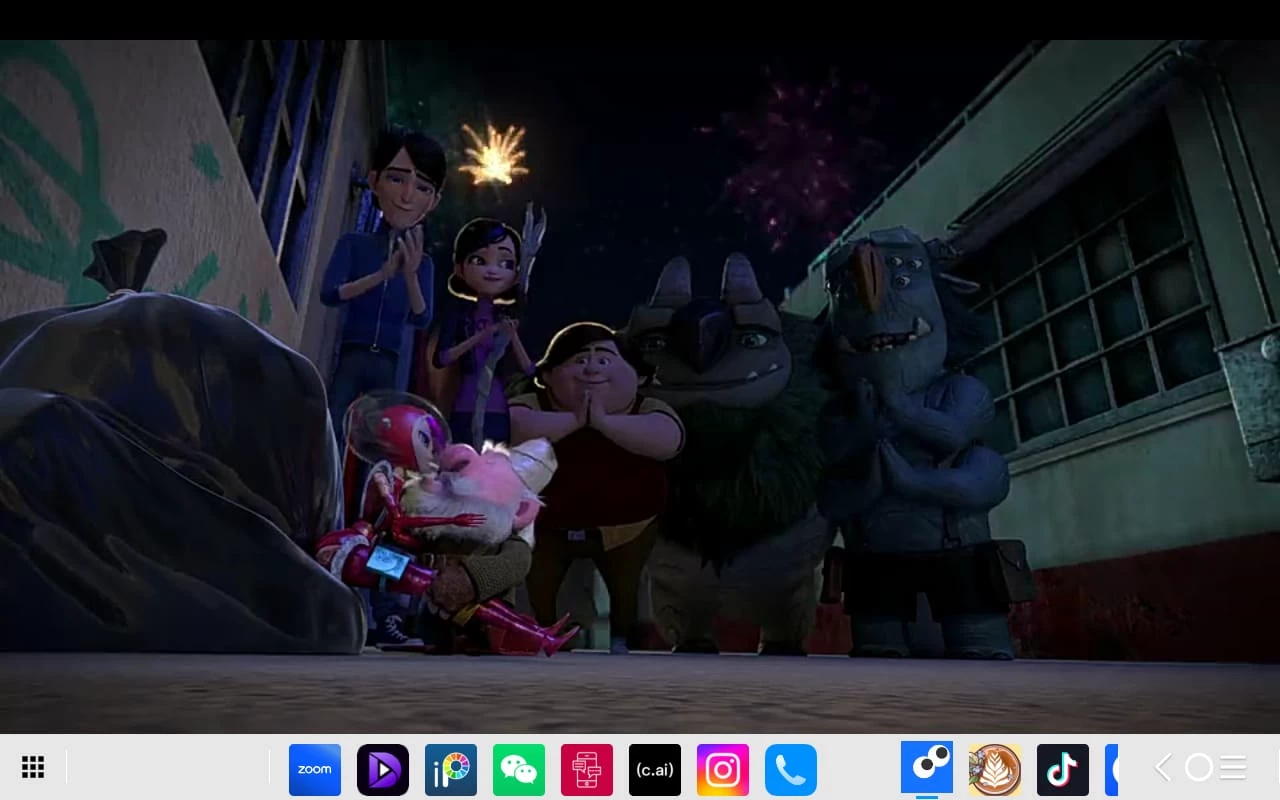Launch Zoom from the taskbar
This screenshot has width=1280, height=800.
pyautogui.click(x=315, y=770)
